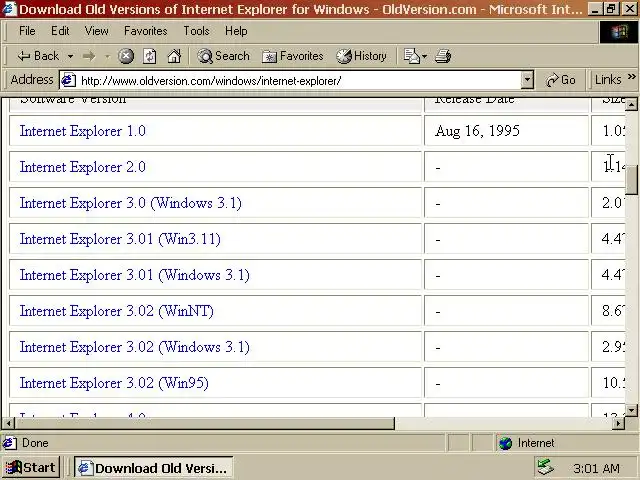The image size is (640, 480).
Task: Expand the Links toolbar chevron
Action: pos(631,77)
